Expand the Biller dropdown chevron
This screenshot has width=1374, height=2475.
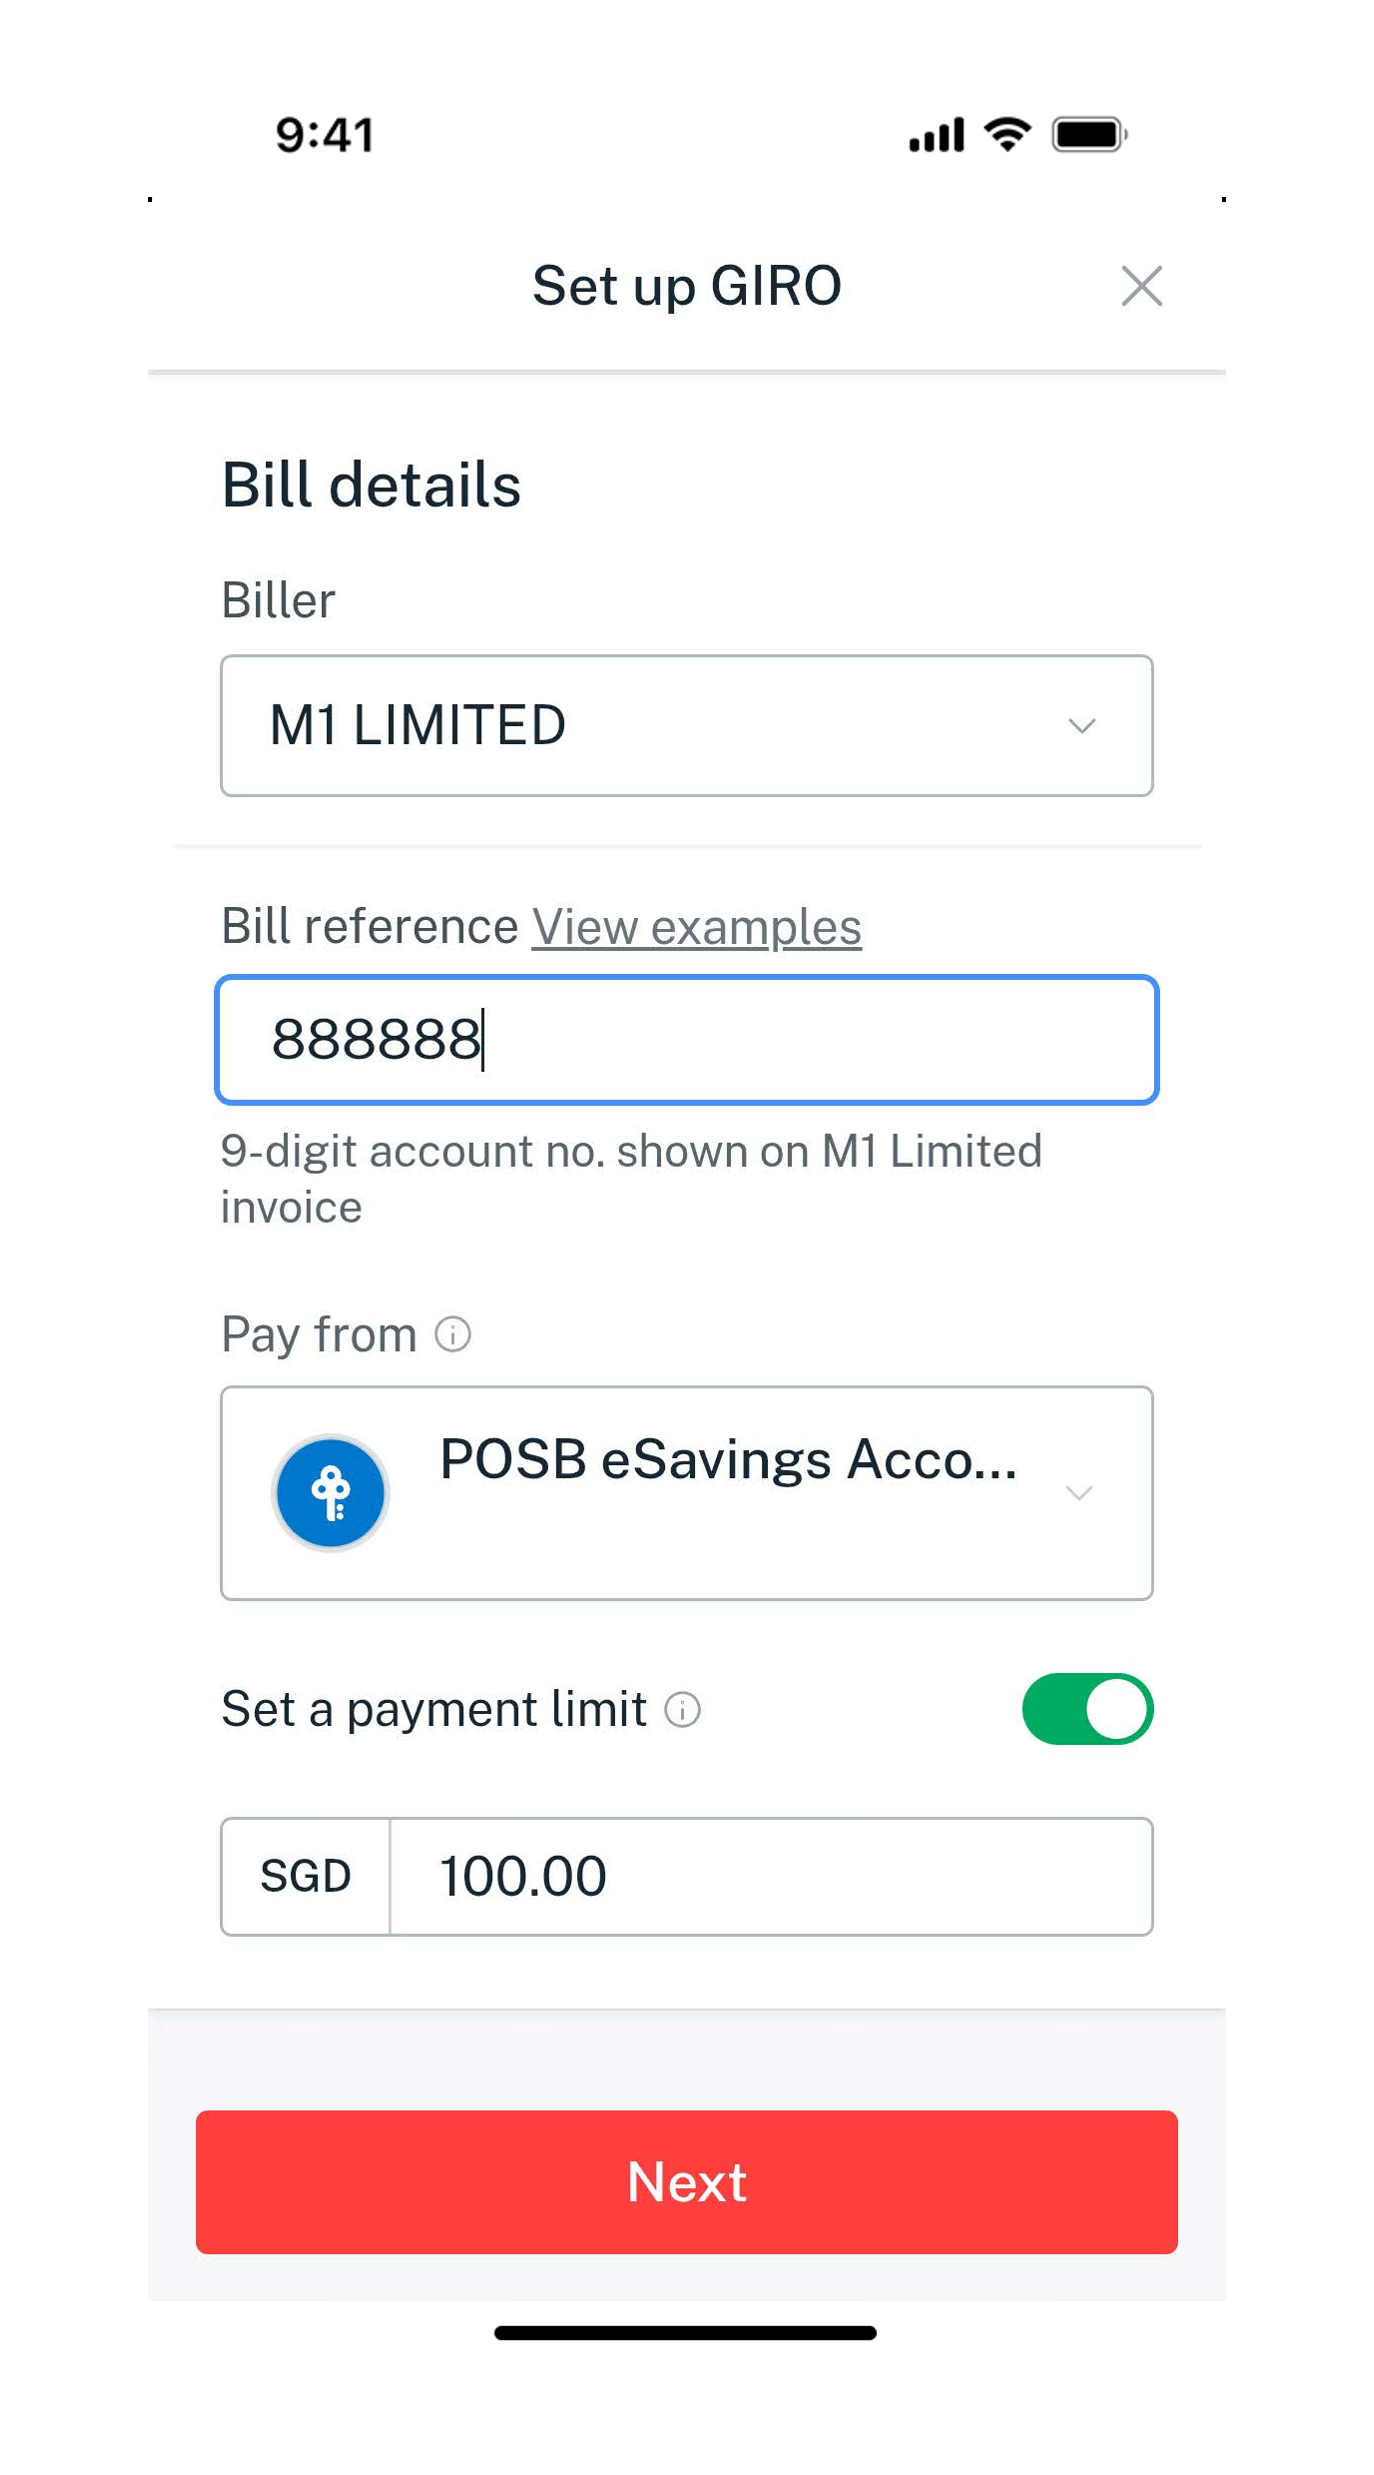(1082, 726)
